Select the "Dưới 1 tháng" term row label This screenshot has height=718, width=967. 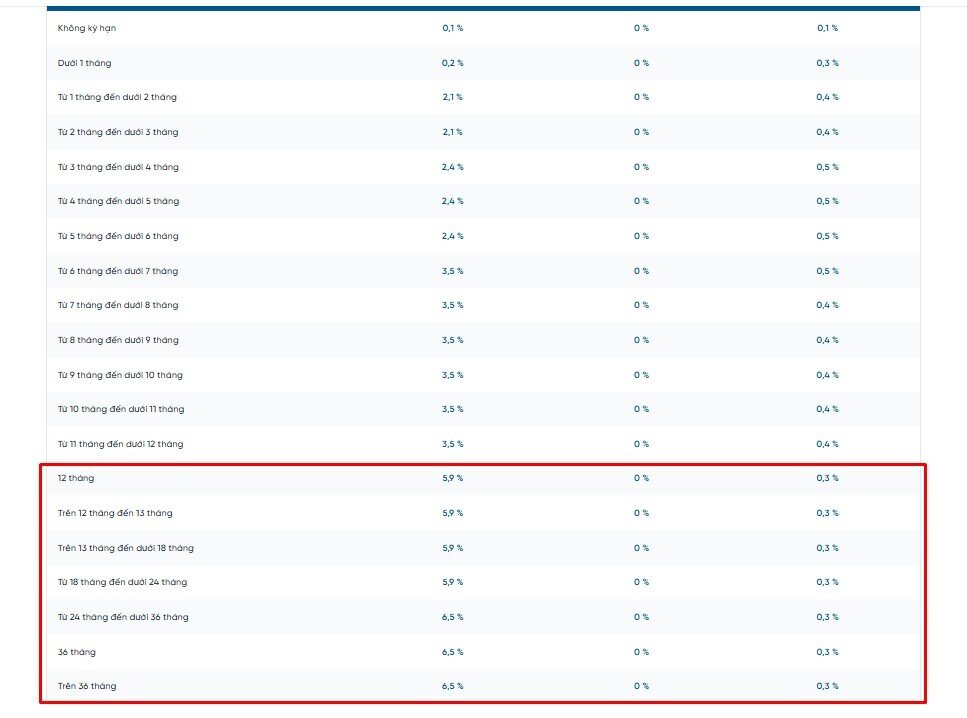pyautogui.click(x=85, y=63)
